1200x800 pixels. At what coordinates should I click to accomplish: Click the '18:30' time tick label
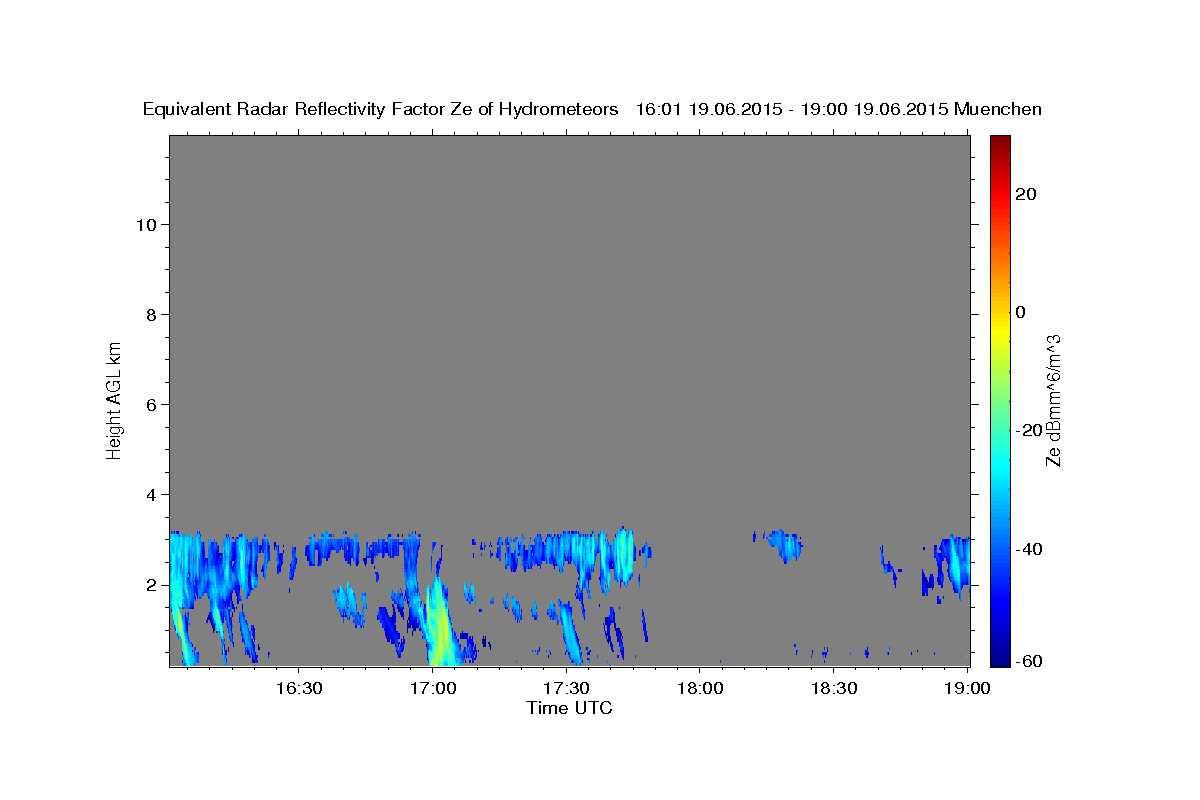(834, 688)
